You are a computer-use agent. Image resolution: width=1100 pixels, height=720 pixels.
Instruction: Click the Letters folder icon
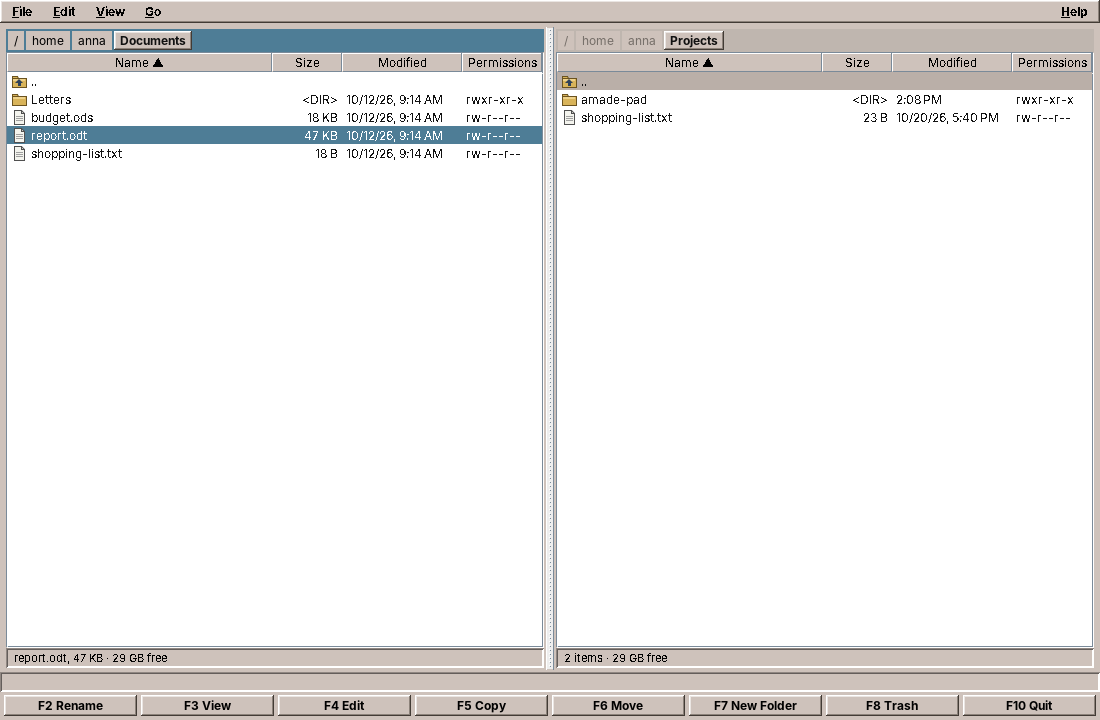20,100
